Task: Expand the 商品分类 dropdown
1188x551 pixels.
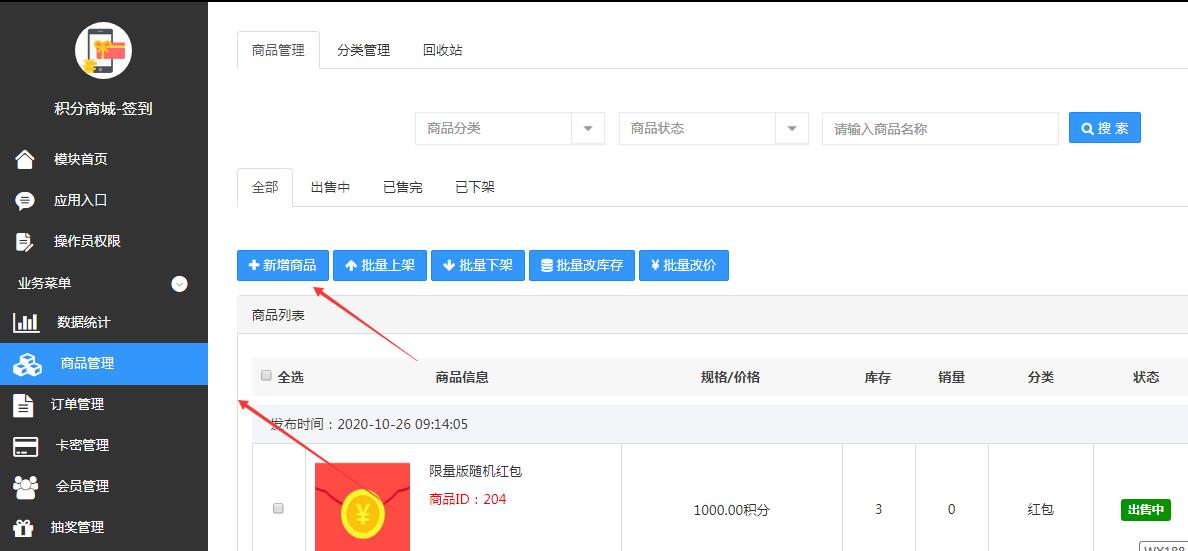Action: (588, 129)
